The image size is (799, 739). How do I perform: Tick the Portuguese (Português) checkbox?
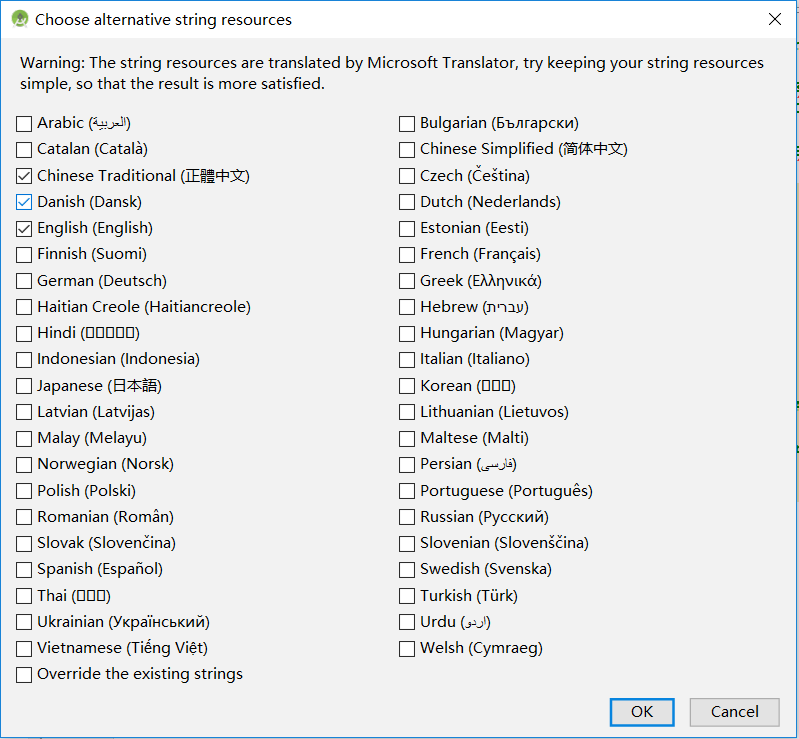(407, 491)
